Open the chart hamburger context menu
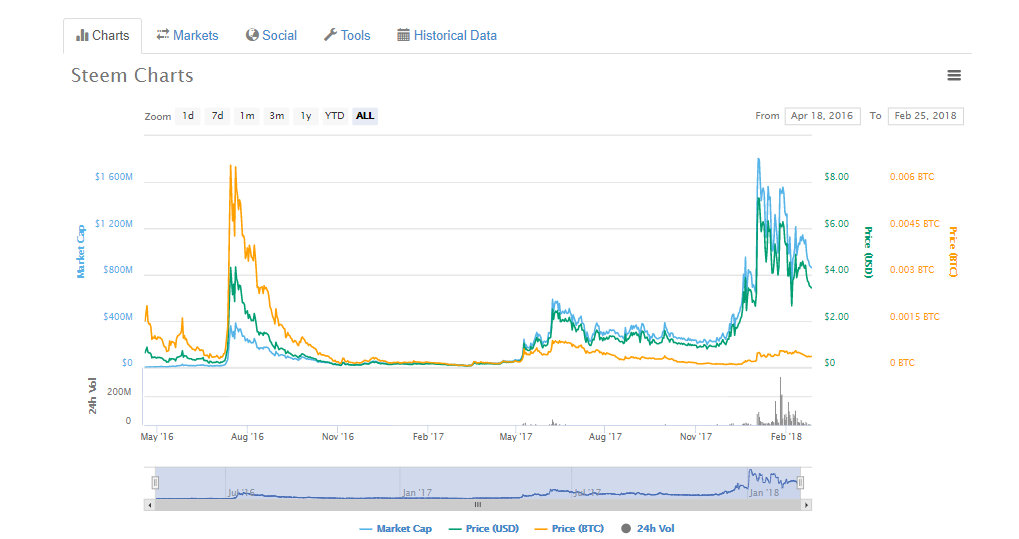This screenshot has width=1019, height=539. coord(954,75)
